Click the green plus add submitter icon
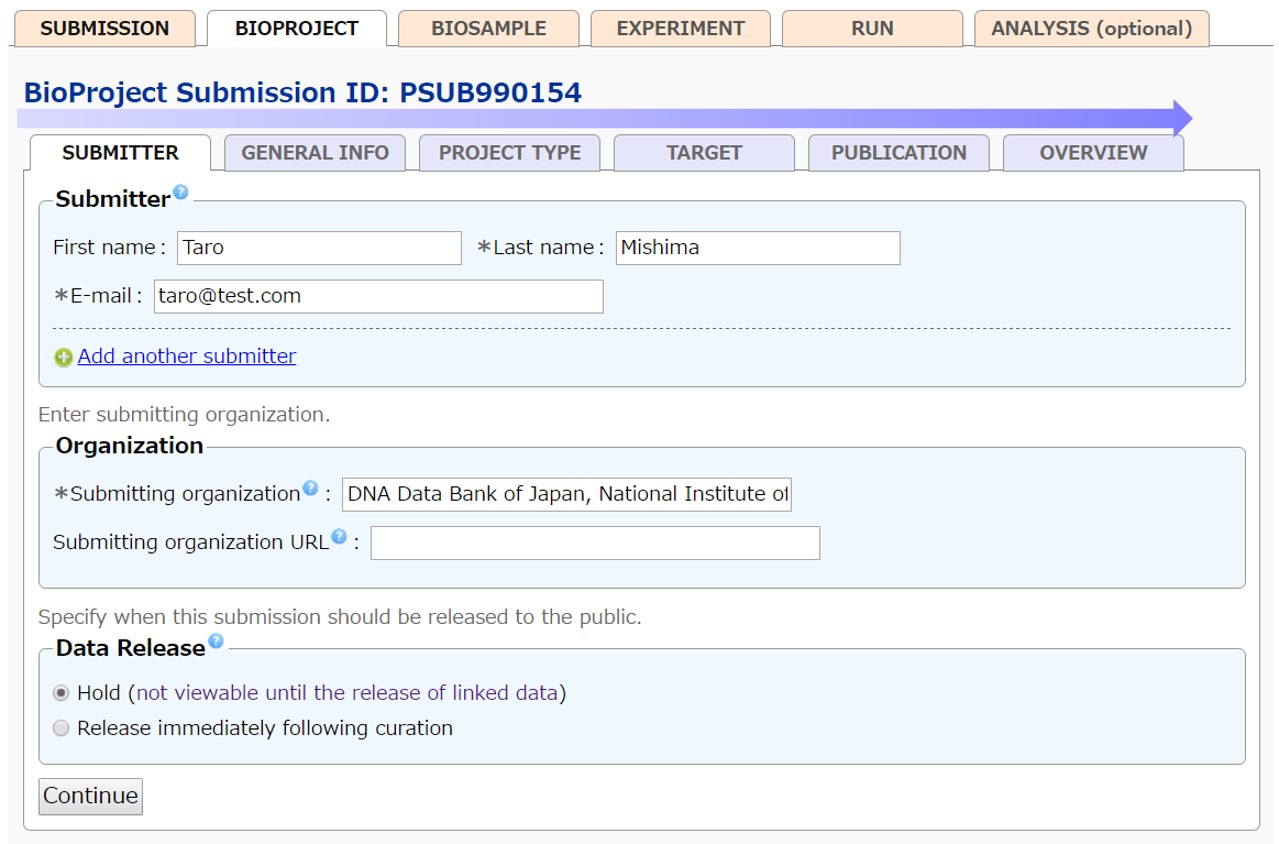Viewport: 1279px width, 844px height. click(x=63, y=358)
